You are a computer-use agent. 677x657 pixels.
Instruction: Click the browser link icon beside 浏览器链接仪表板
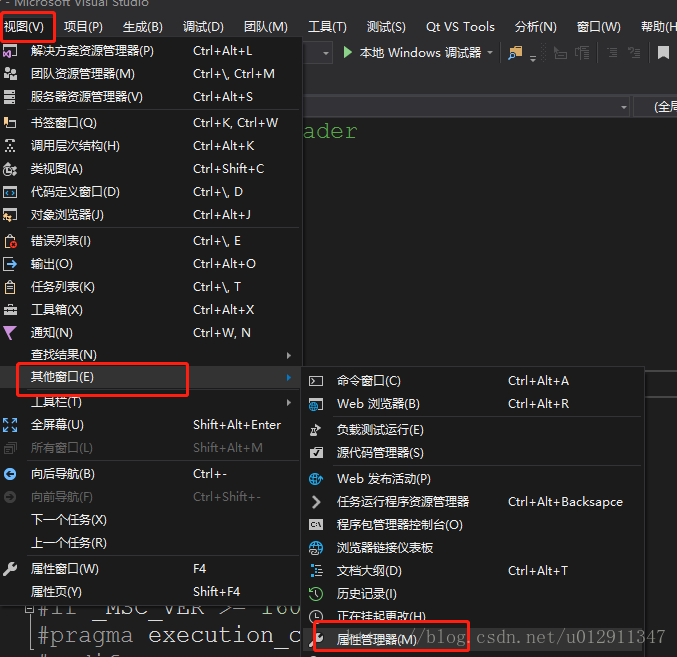(316, 548)
